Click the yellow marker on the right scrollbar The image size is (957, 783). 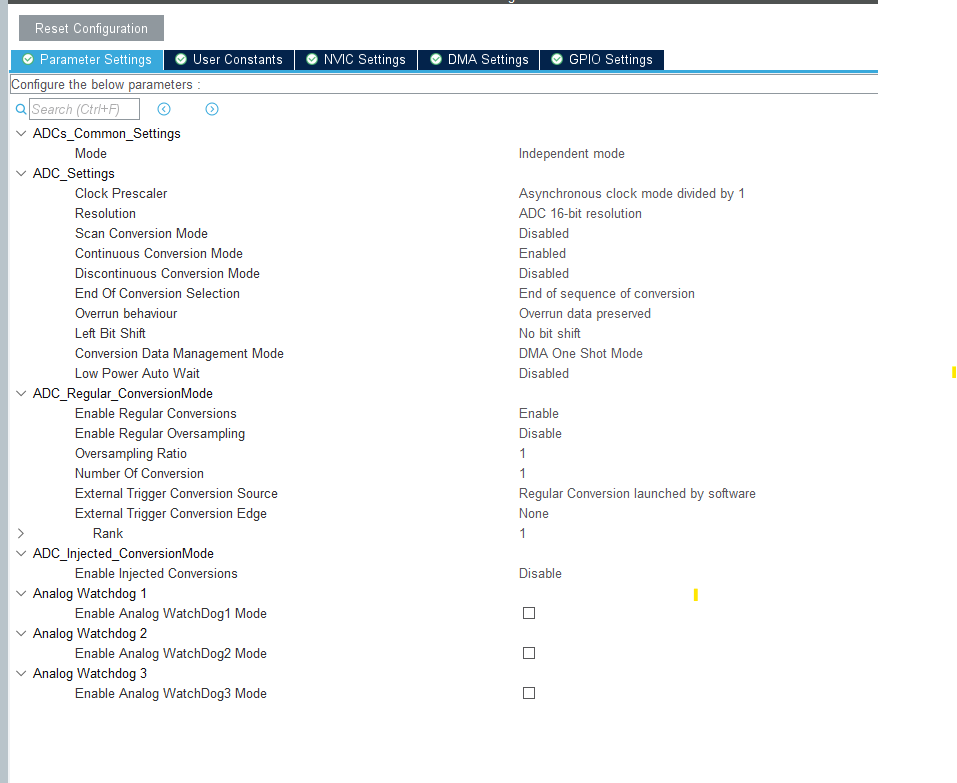coord(952,371)
